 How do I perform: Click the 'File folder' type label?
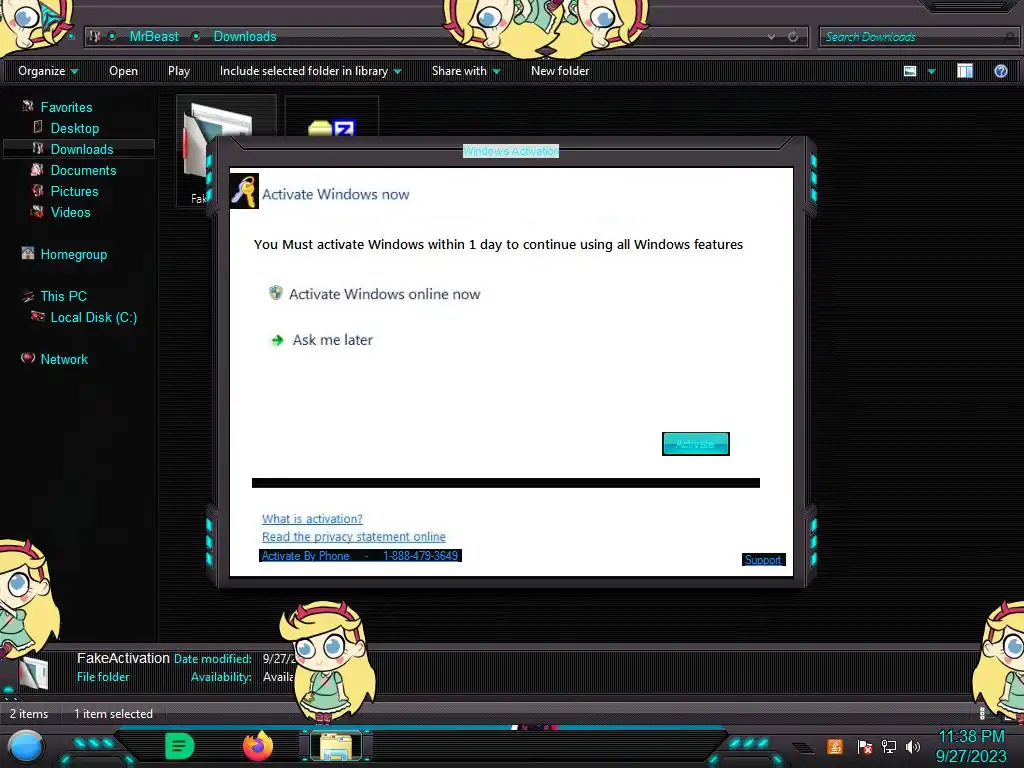(103, 677)
